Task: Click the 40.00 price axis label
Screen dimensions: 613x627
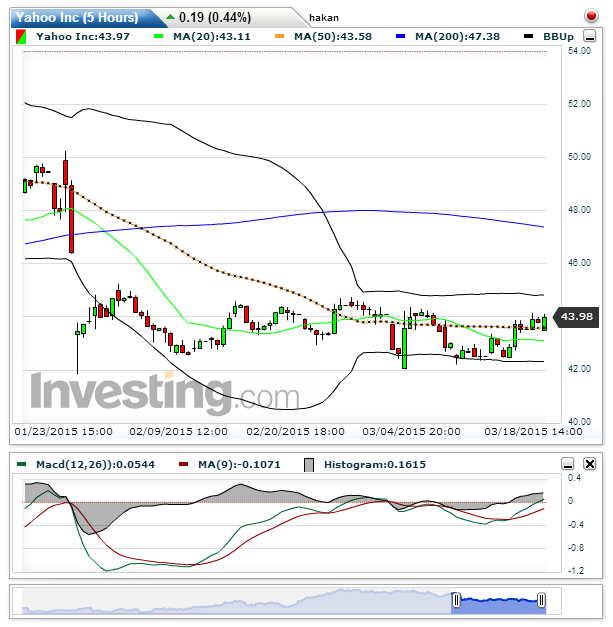Action: (x=579, y=422)
